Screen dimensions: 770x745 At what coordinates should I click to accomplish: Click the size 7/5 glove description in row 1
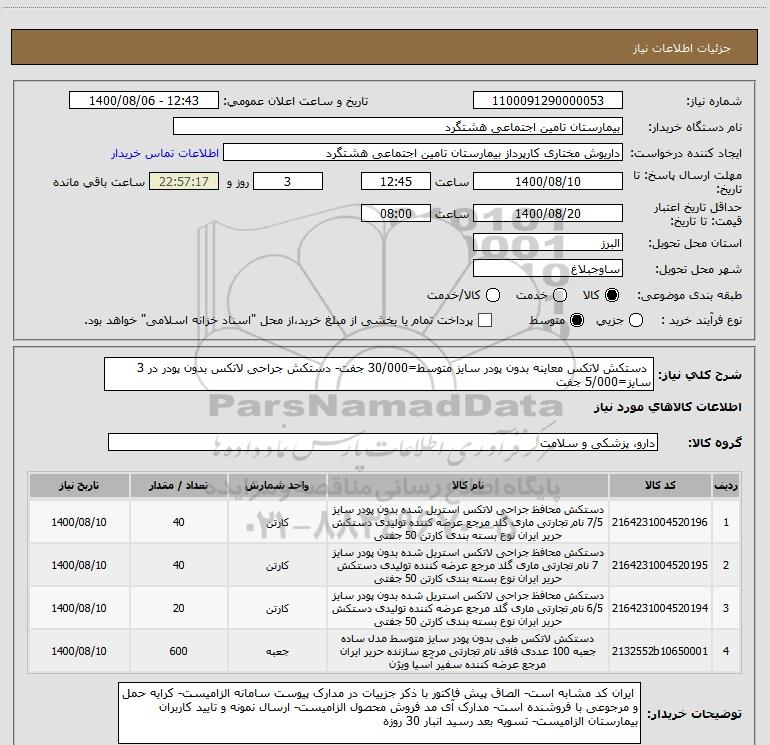click(468, 522)
